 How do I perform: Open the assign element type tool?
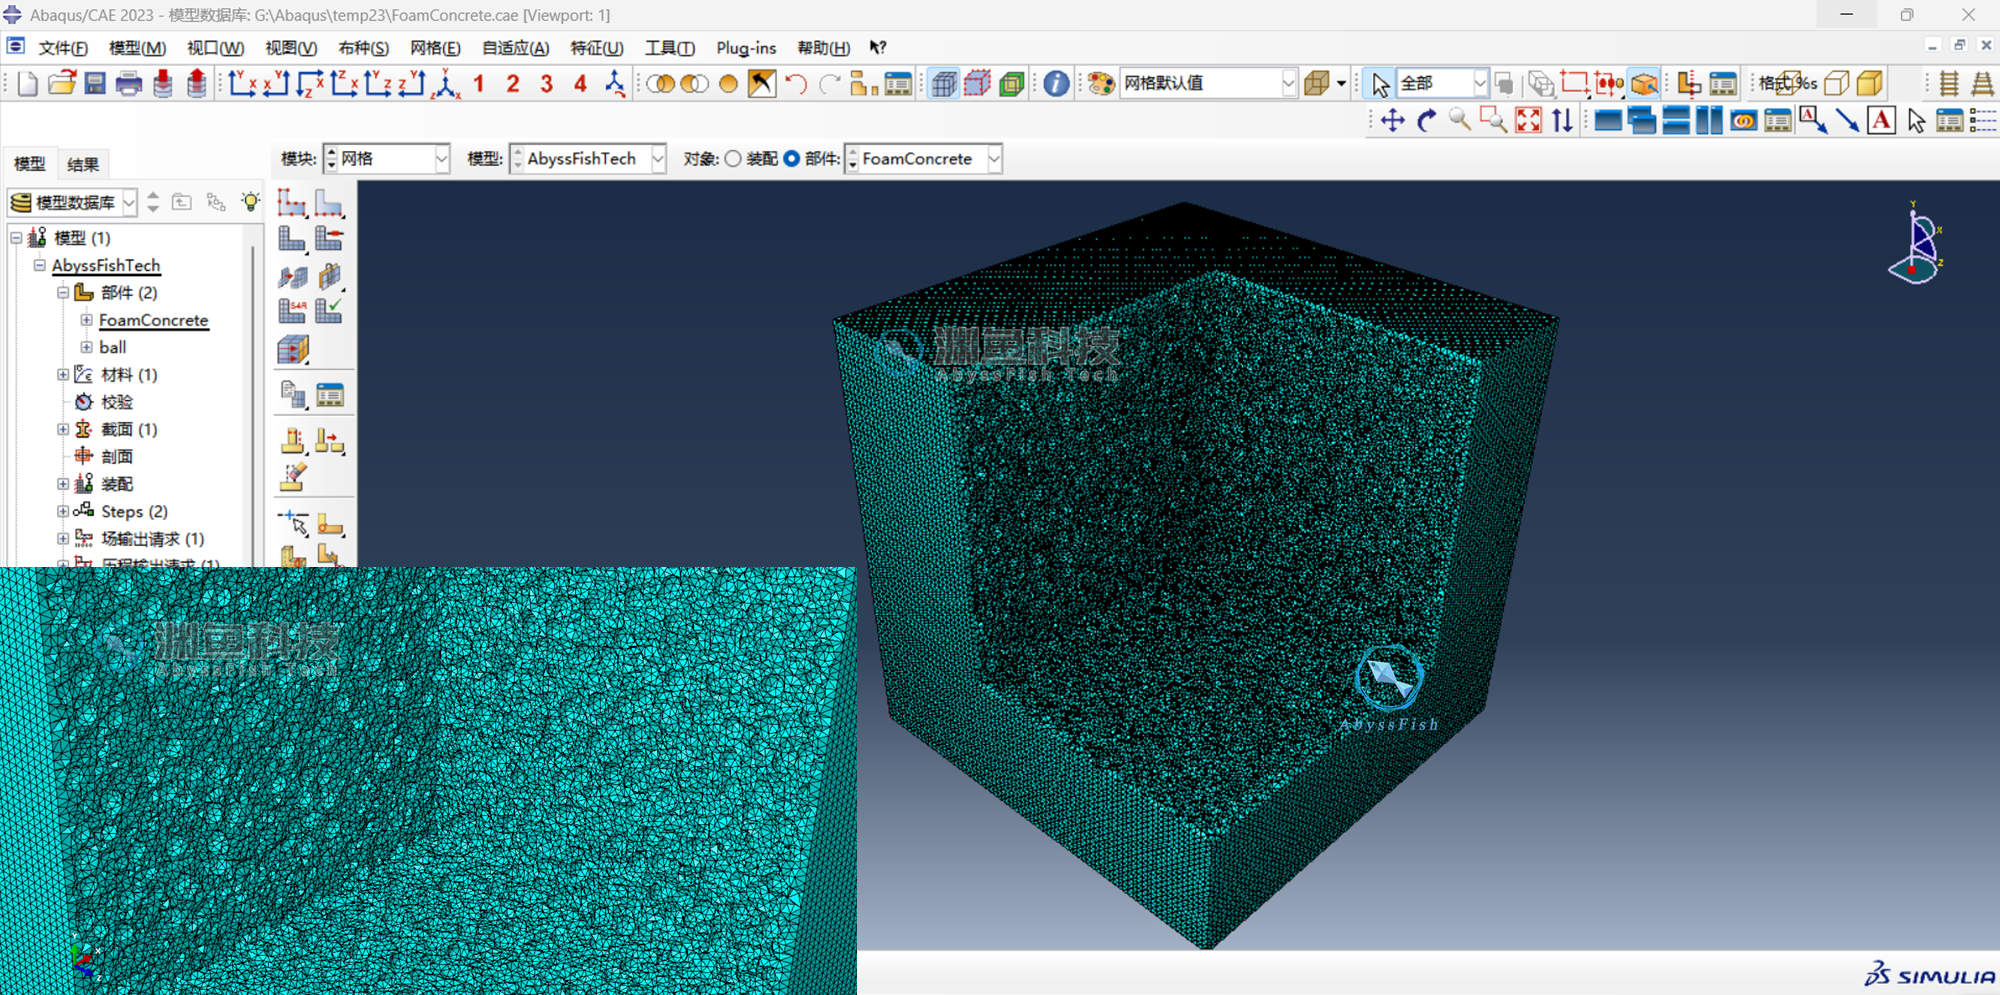(292, 311)
